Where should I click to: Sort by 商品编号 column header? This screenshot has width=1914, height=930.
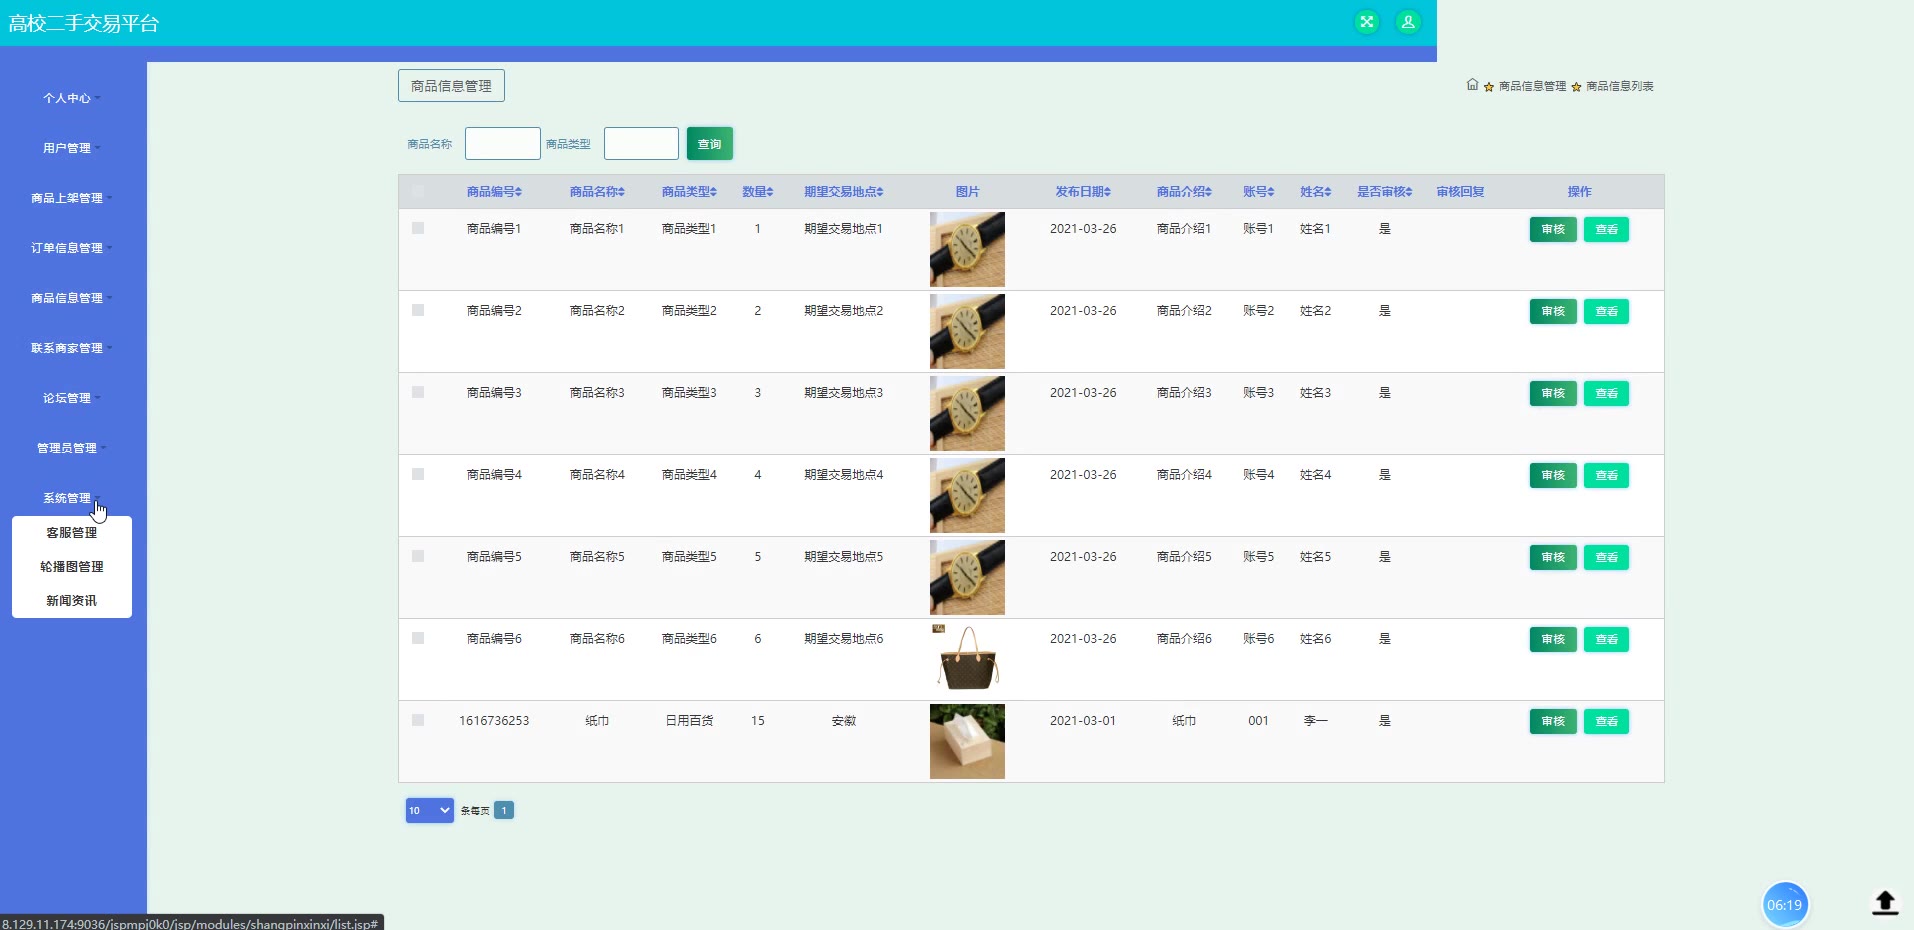[x=494, y=192]
